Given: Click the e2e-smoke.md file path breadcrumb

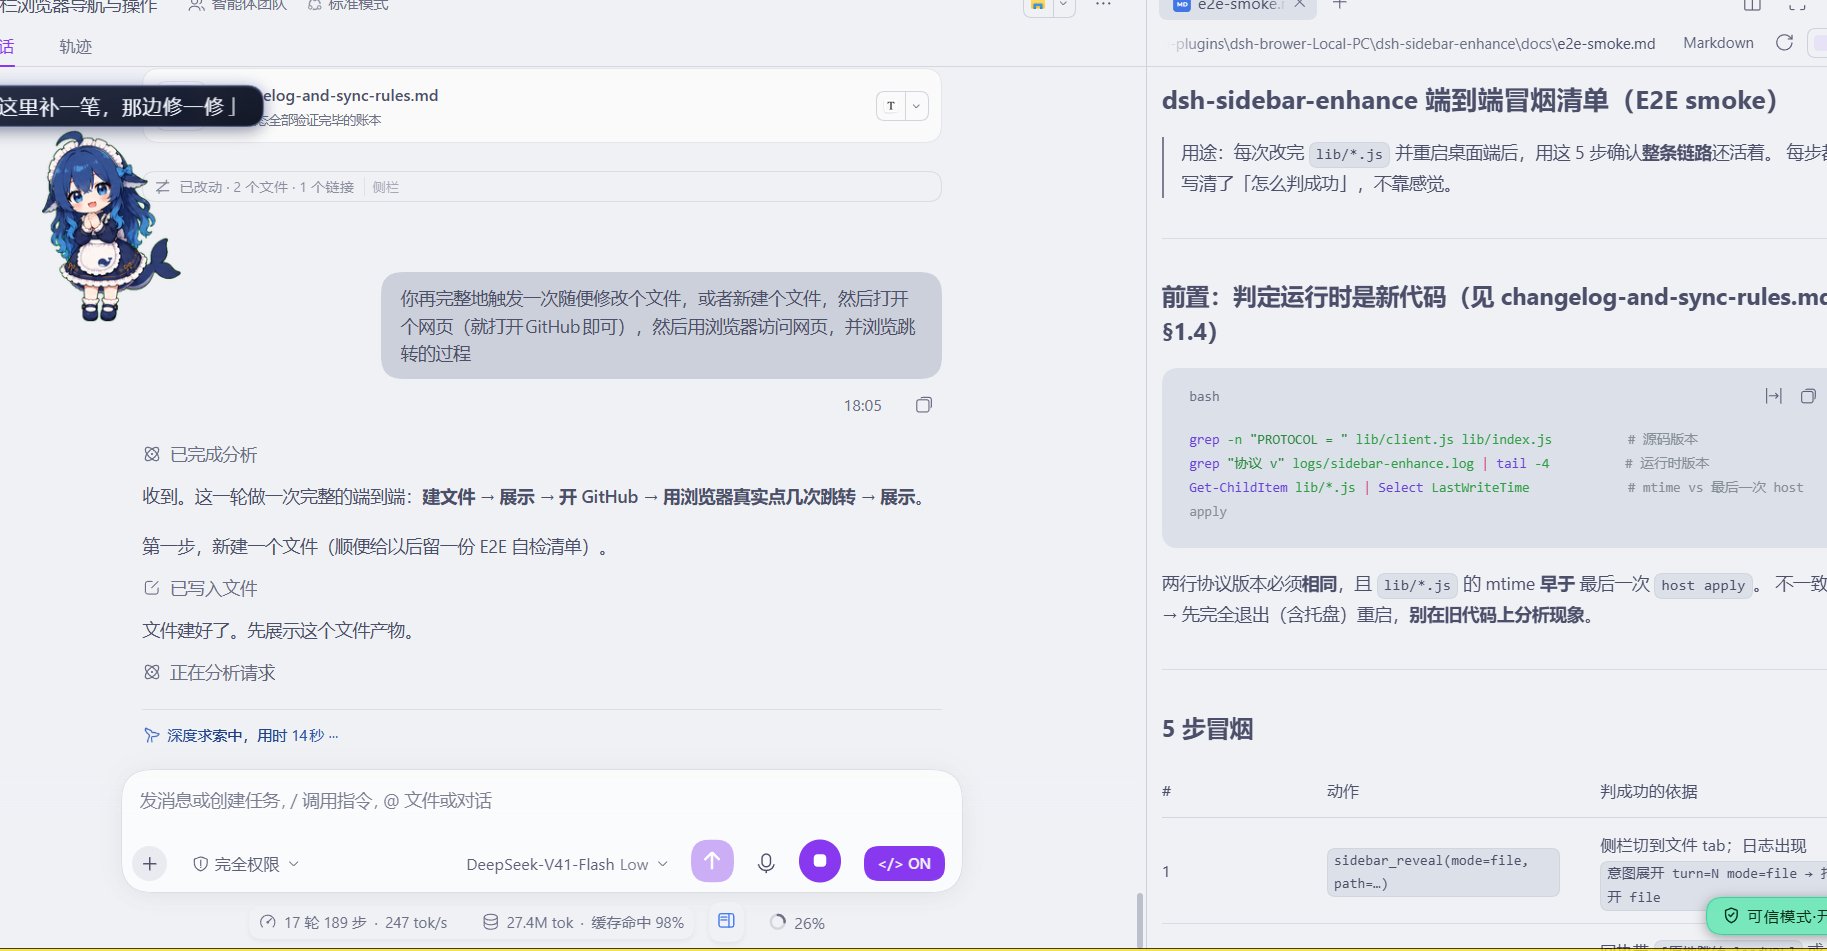Looking at the screenshot, I should 1414,44.
